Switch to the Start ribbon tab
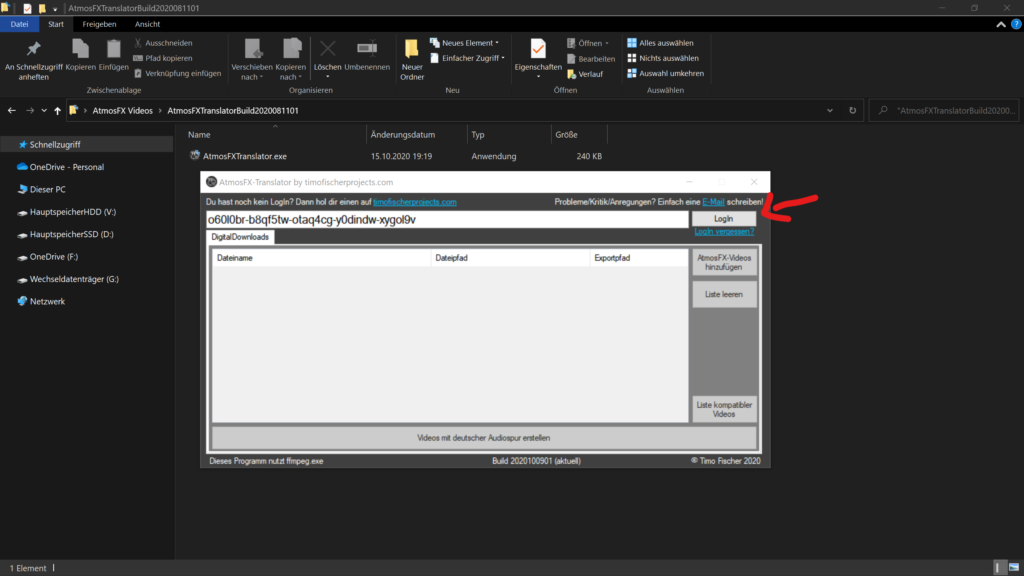The width and height of the screenshot is (1024, 576). point(56,24)
